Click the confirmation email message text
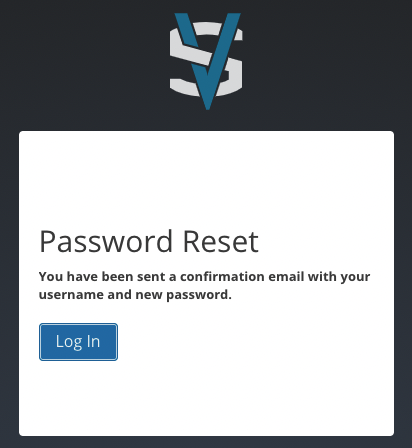This screenshot has width=412, height=448. click(x=204, y=285)
